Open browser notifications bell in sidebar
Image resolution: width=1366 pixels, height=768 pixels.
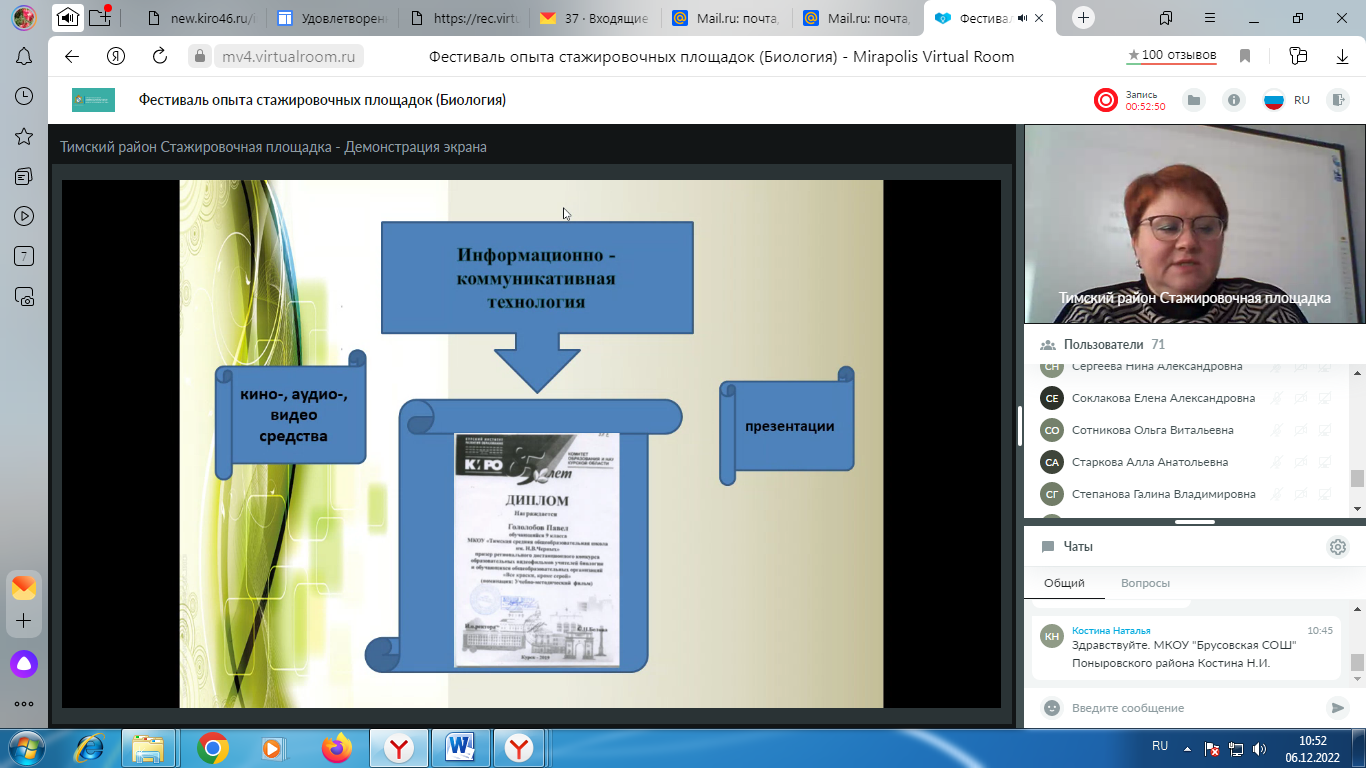(x=24, y=57)
